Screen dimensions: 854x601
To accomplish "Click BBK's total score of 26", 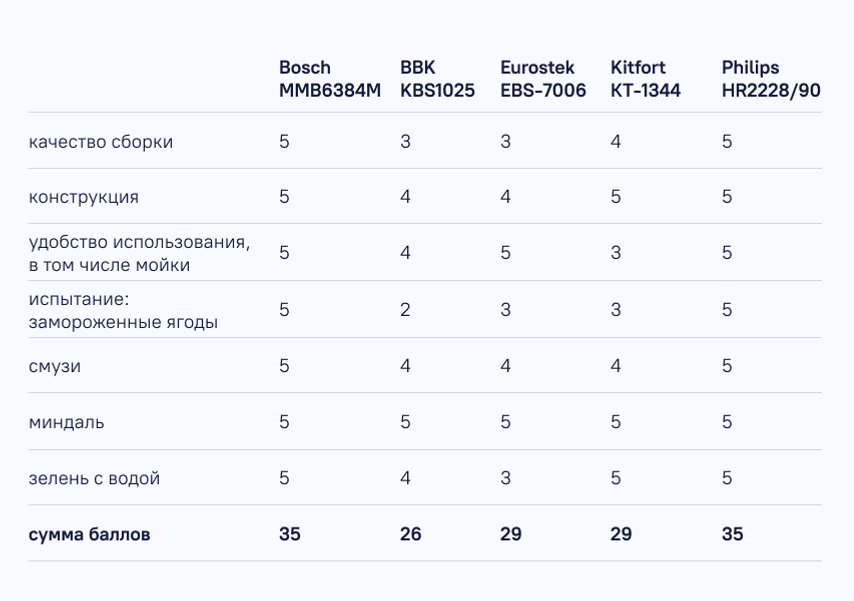I will (411, 534).
